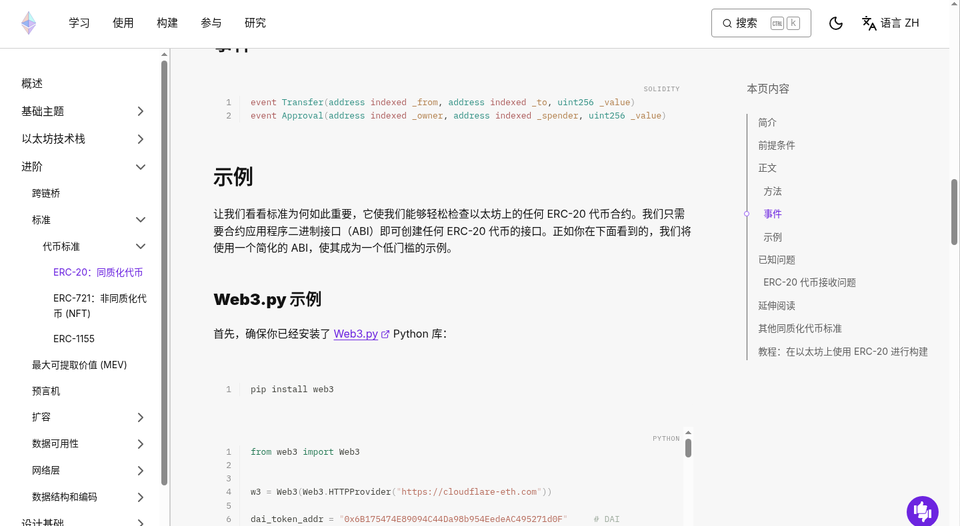Expand the 扩容 section chevron
The height and width of the screenshot is (526, 960).
point(140,417)
